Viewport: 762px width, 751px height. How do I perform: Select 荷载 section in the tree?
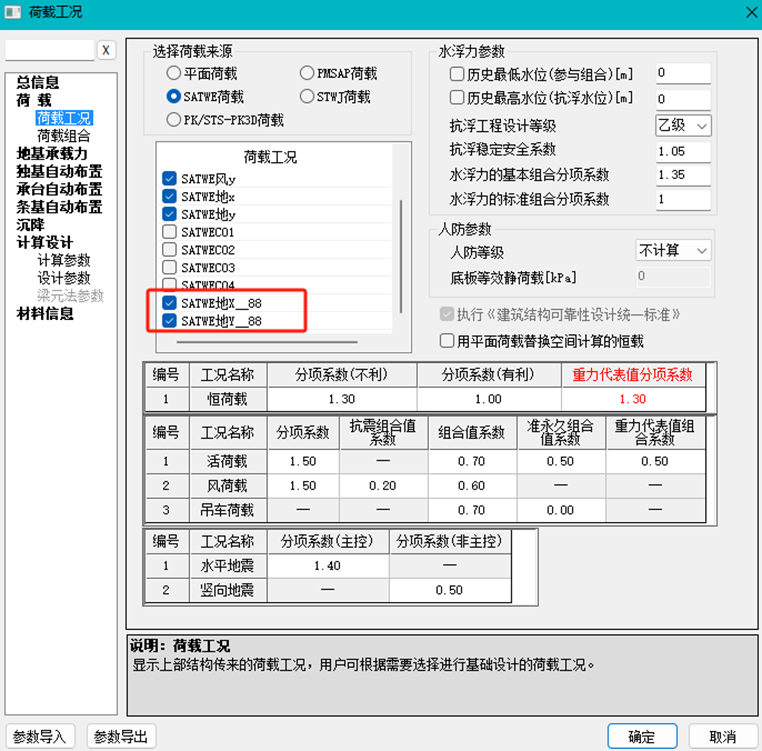tap(34, 100)
